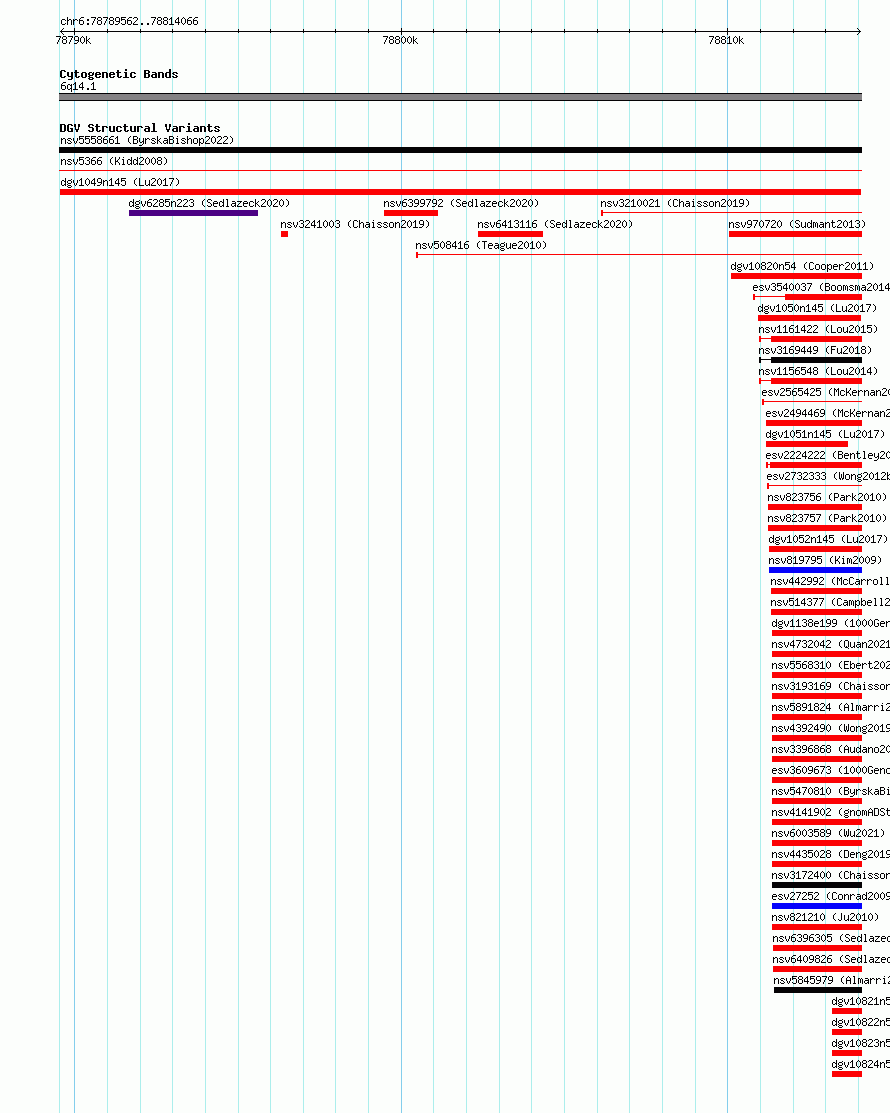
Task: Open nsv821210 (Ju2010) variant
Action: coord(825,918)
